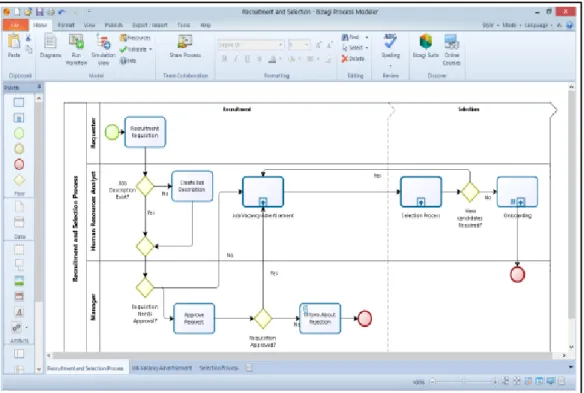Select the Data Store shape in palette

(x=19, y=222)
